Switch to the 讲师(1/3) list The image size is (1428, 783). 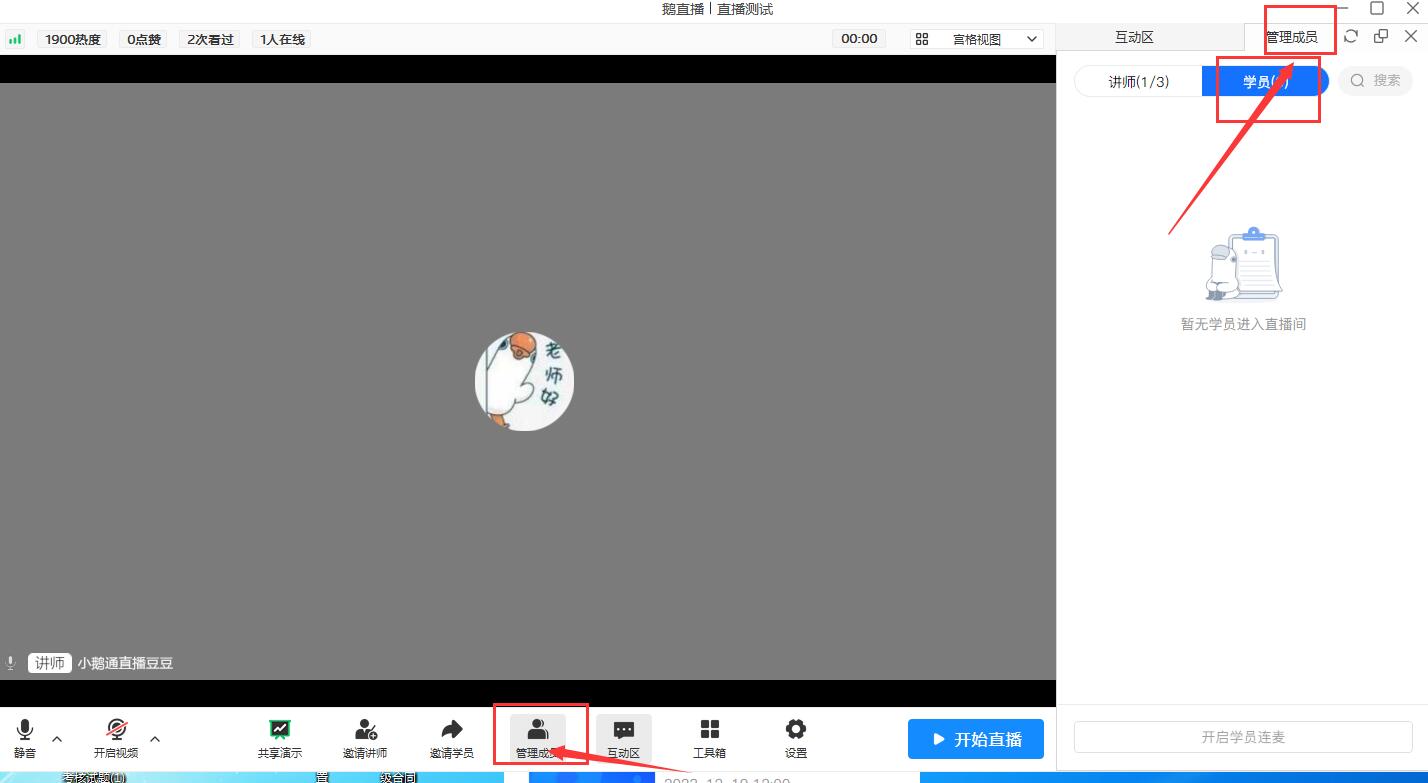coord(1138,82)
